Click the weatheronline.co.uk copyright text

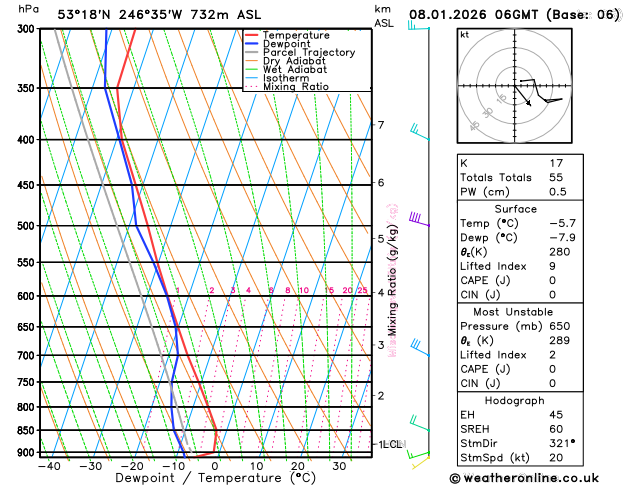click(524, 478)
